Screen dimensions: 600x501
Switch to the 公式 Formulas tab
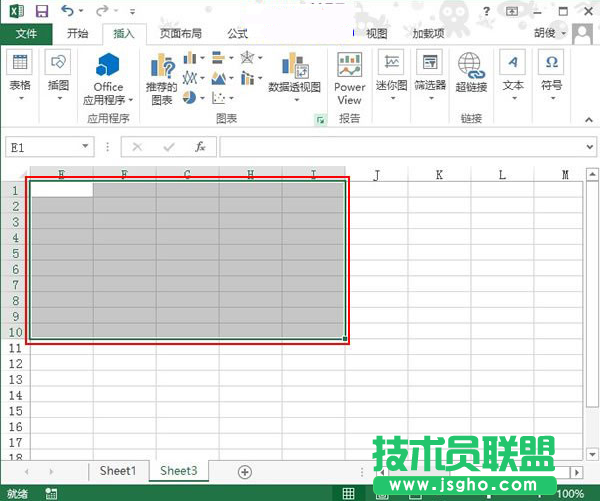tap(238, 34)
